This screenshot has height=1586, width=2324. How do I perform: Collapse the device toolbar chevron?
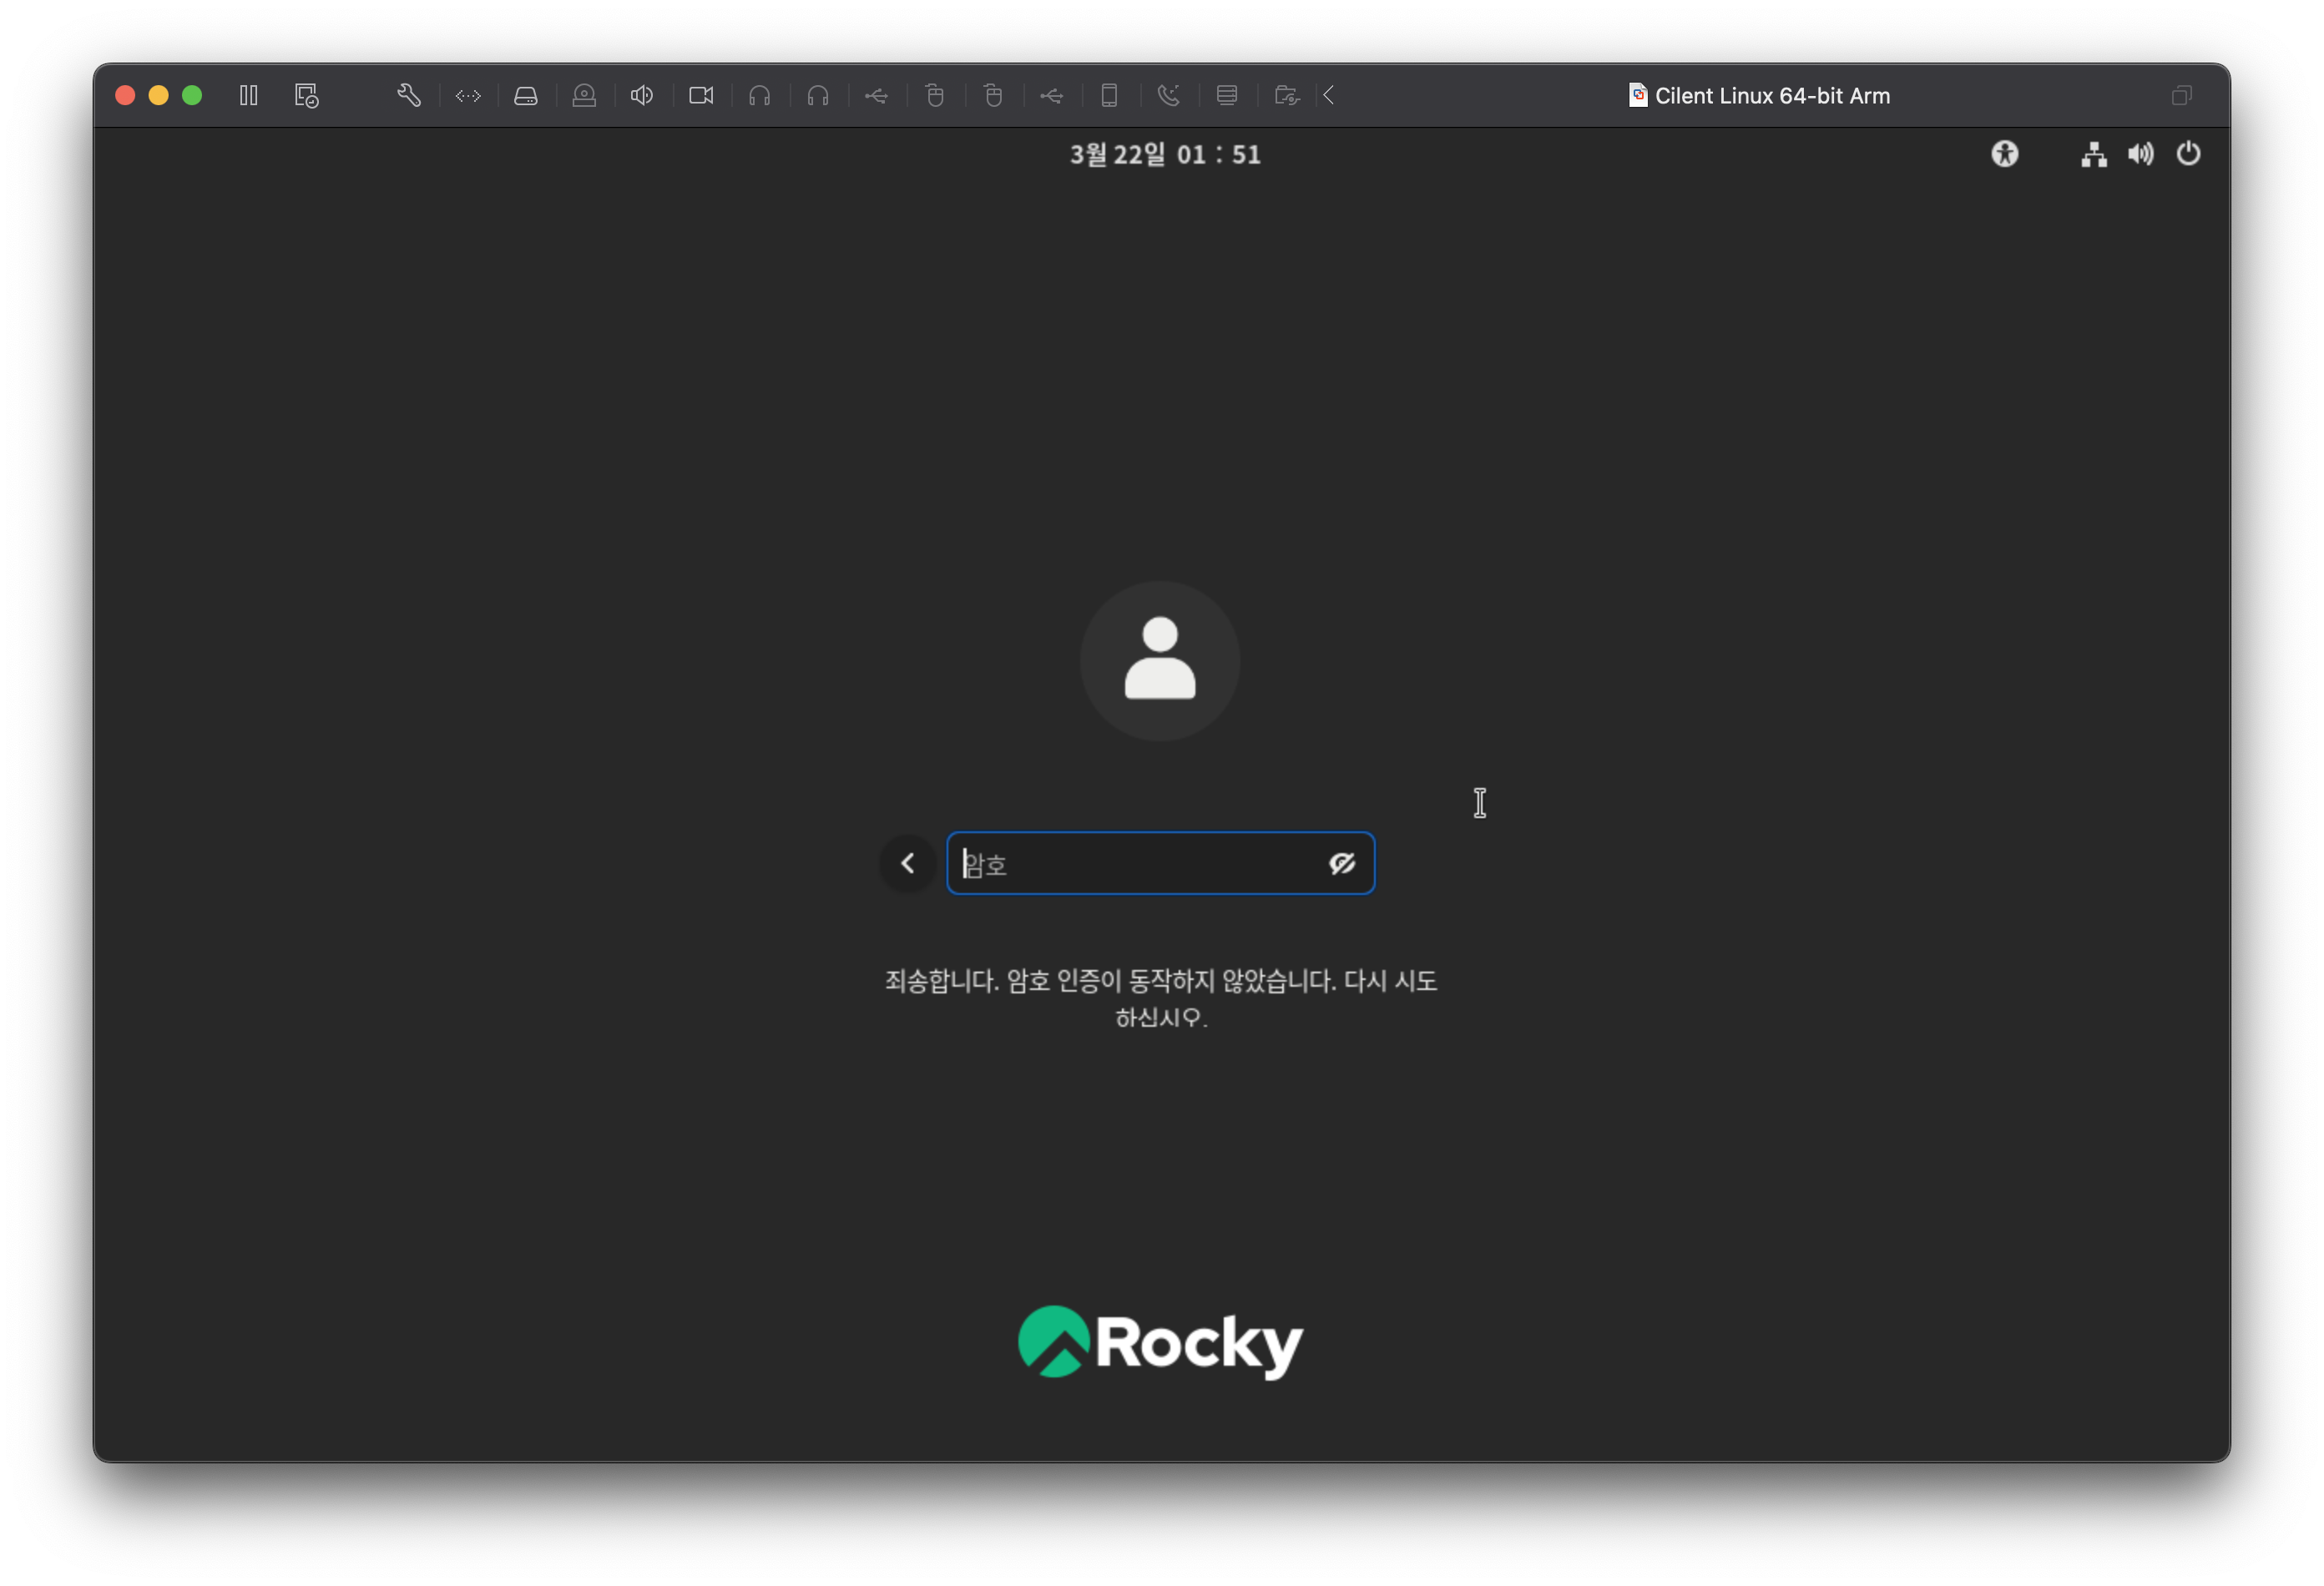(1329, 96)
